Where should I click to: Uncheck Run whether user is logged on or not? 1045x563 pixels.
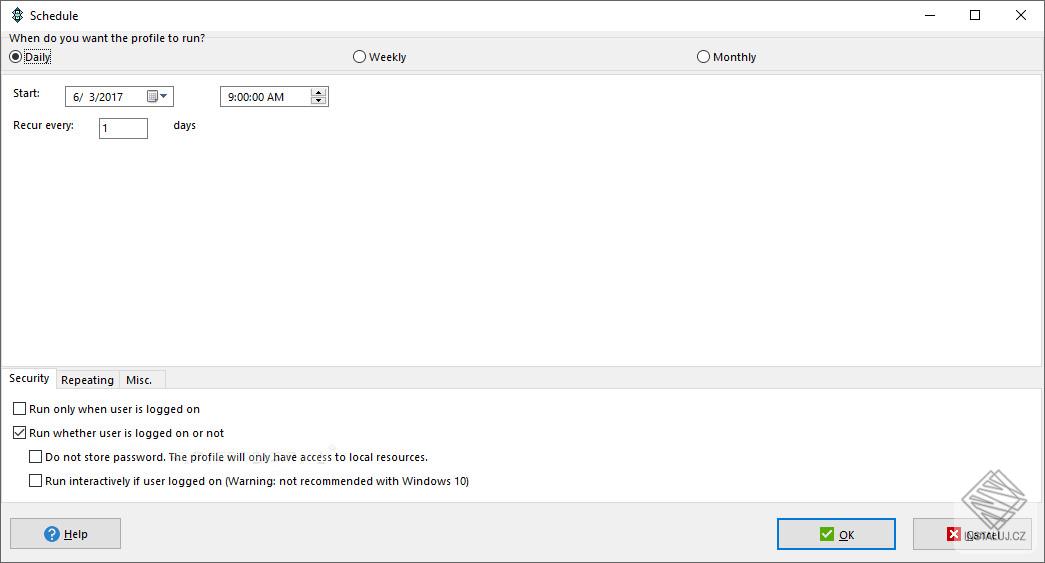coord(19,432)
